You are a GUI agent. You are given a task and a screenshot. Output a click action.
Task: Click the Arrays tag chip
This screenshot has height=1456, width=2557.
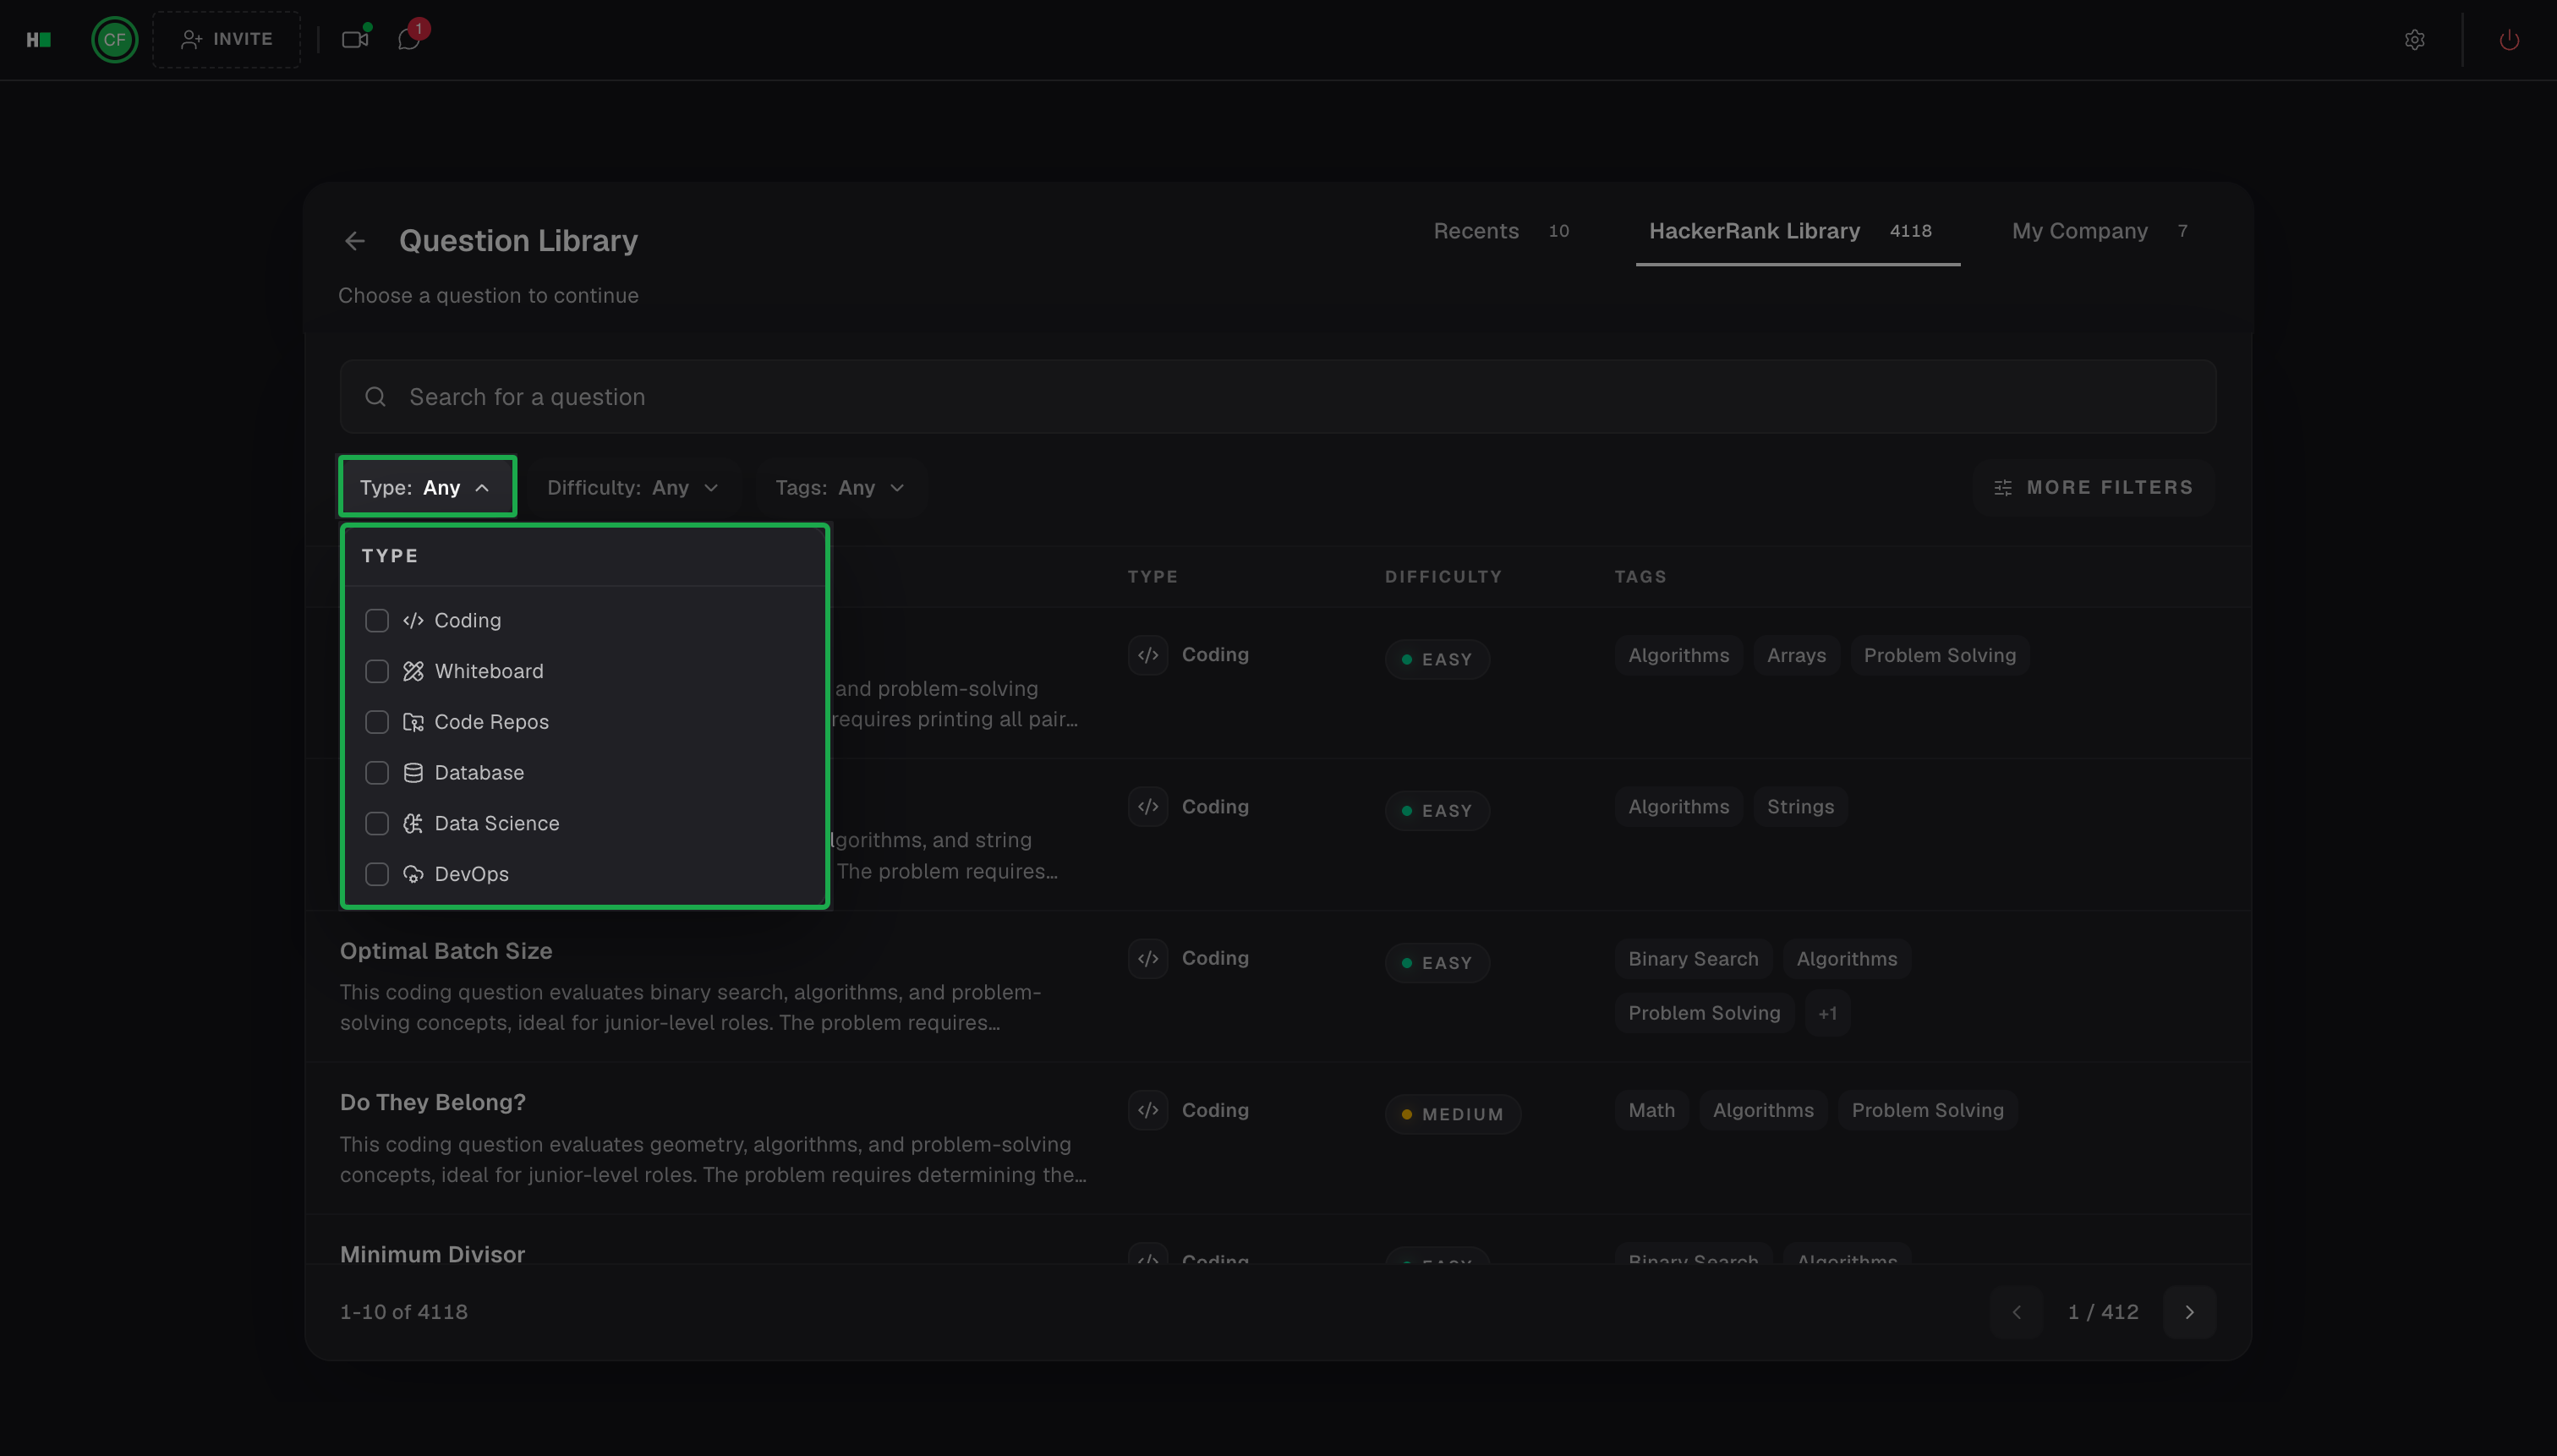tap(1796, 655)
